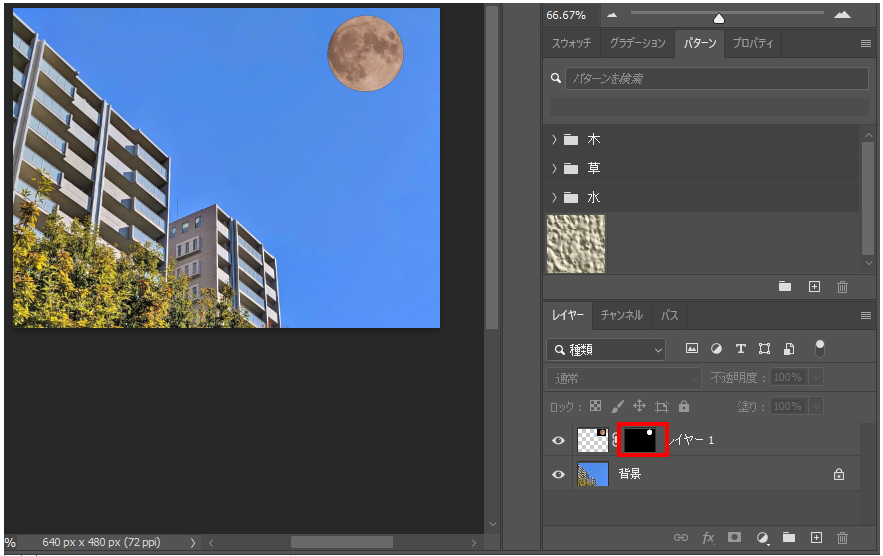The height and width of the screenshot is (556, 883).
Task: Click the 不透明度 100% value field
Action: tap(788, 377)
